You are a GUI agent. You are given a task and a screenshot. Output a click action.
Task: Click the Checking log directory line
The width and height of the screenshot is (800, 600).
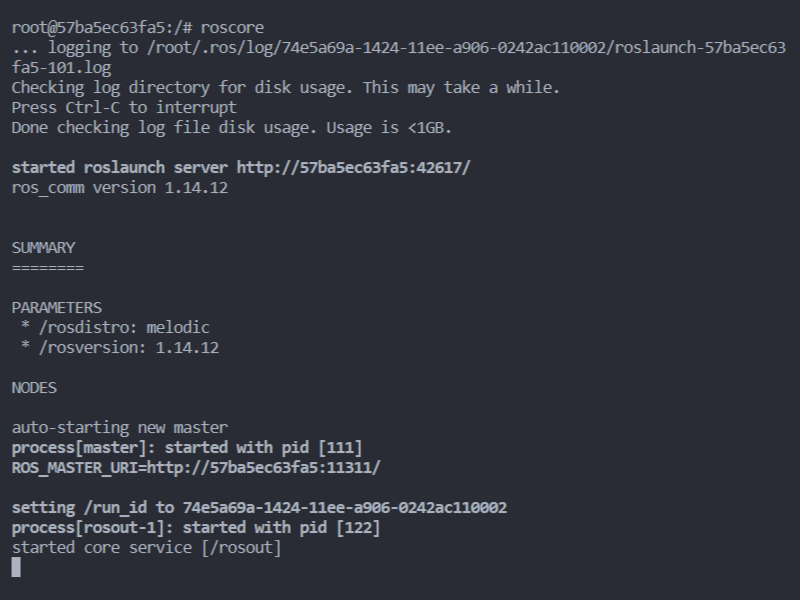[x=286, y=88]
